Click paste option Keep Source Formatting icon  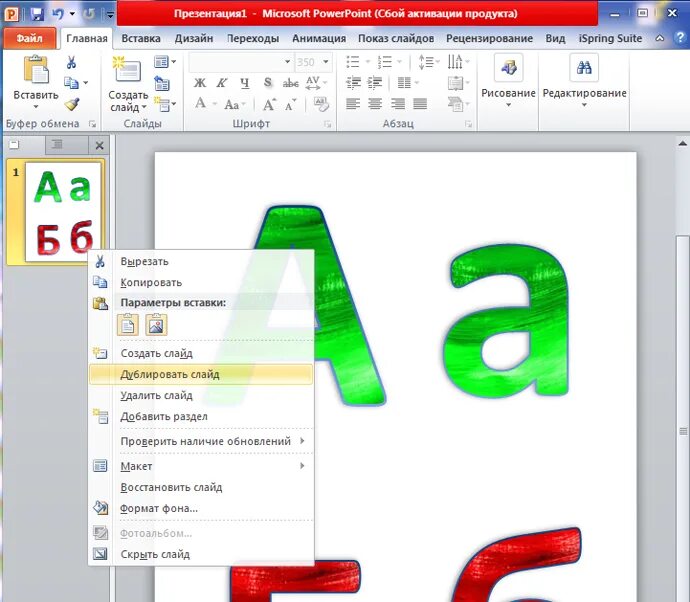[128, 325]
